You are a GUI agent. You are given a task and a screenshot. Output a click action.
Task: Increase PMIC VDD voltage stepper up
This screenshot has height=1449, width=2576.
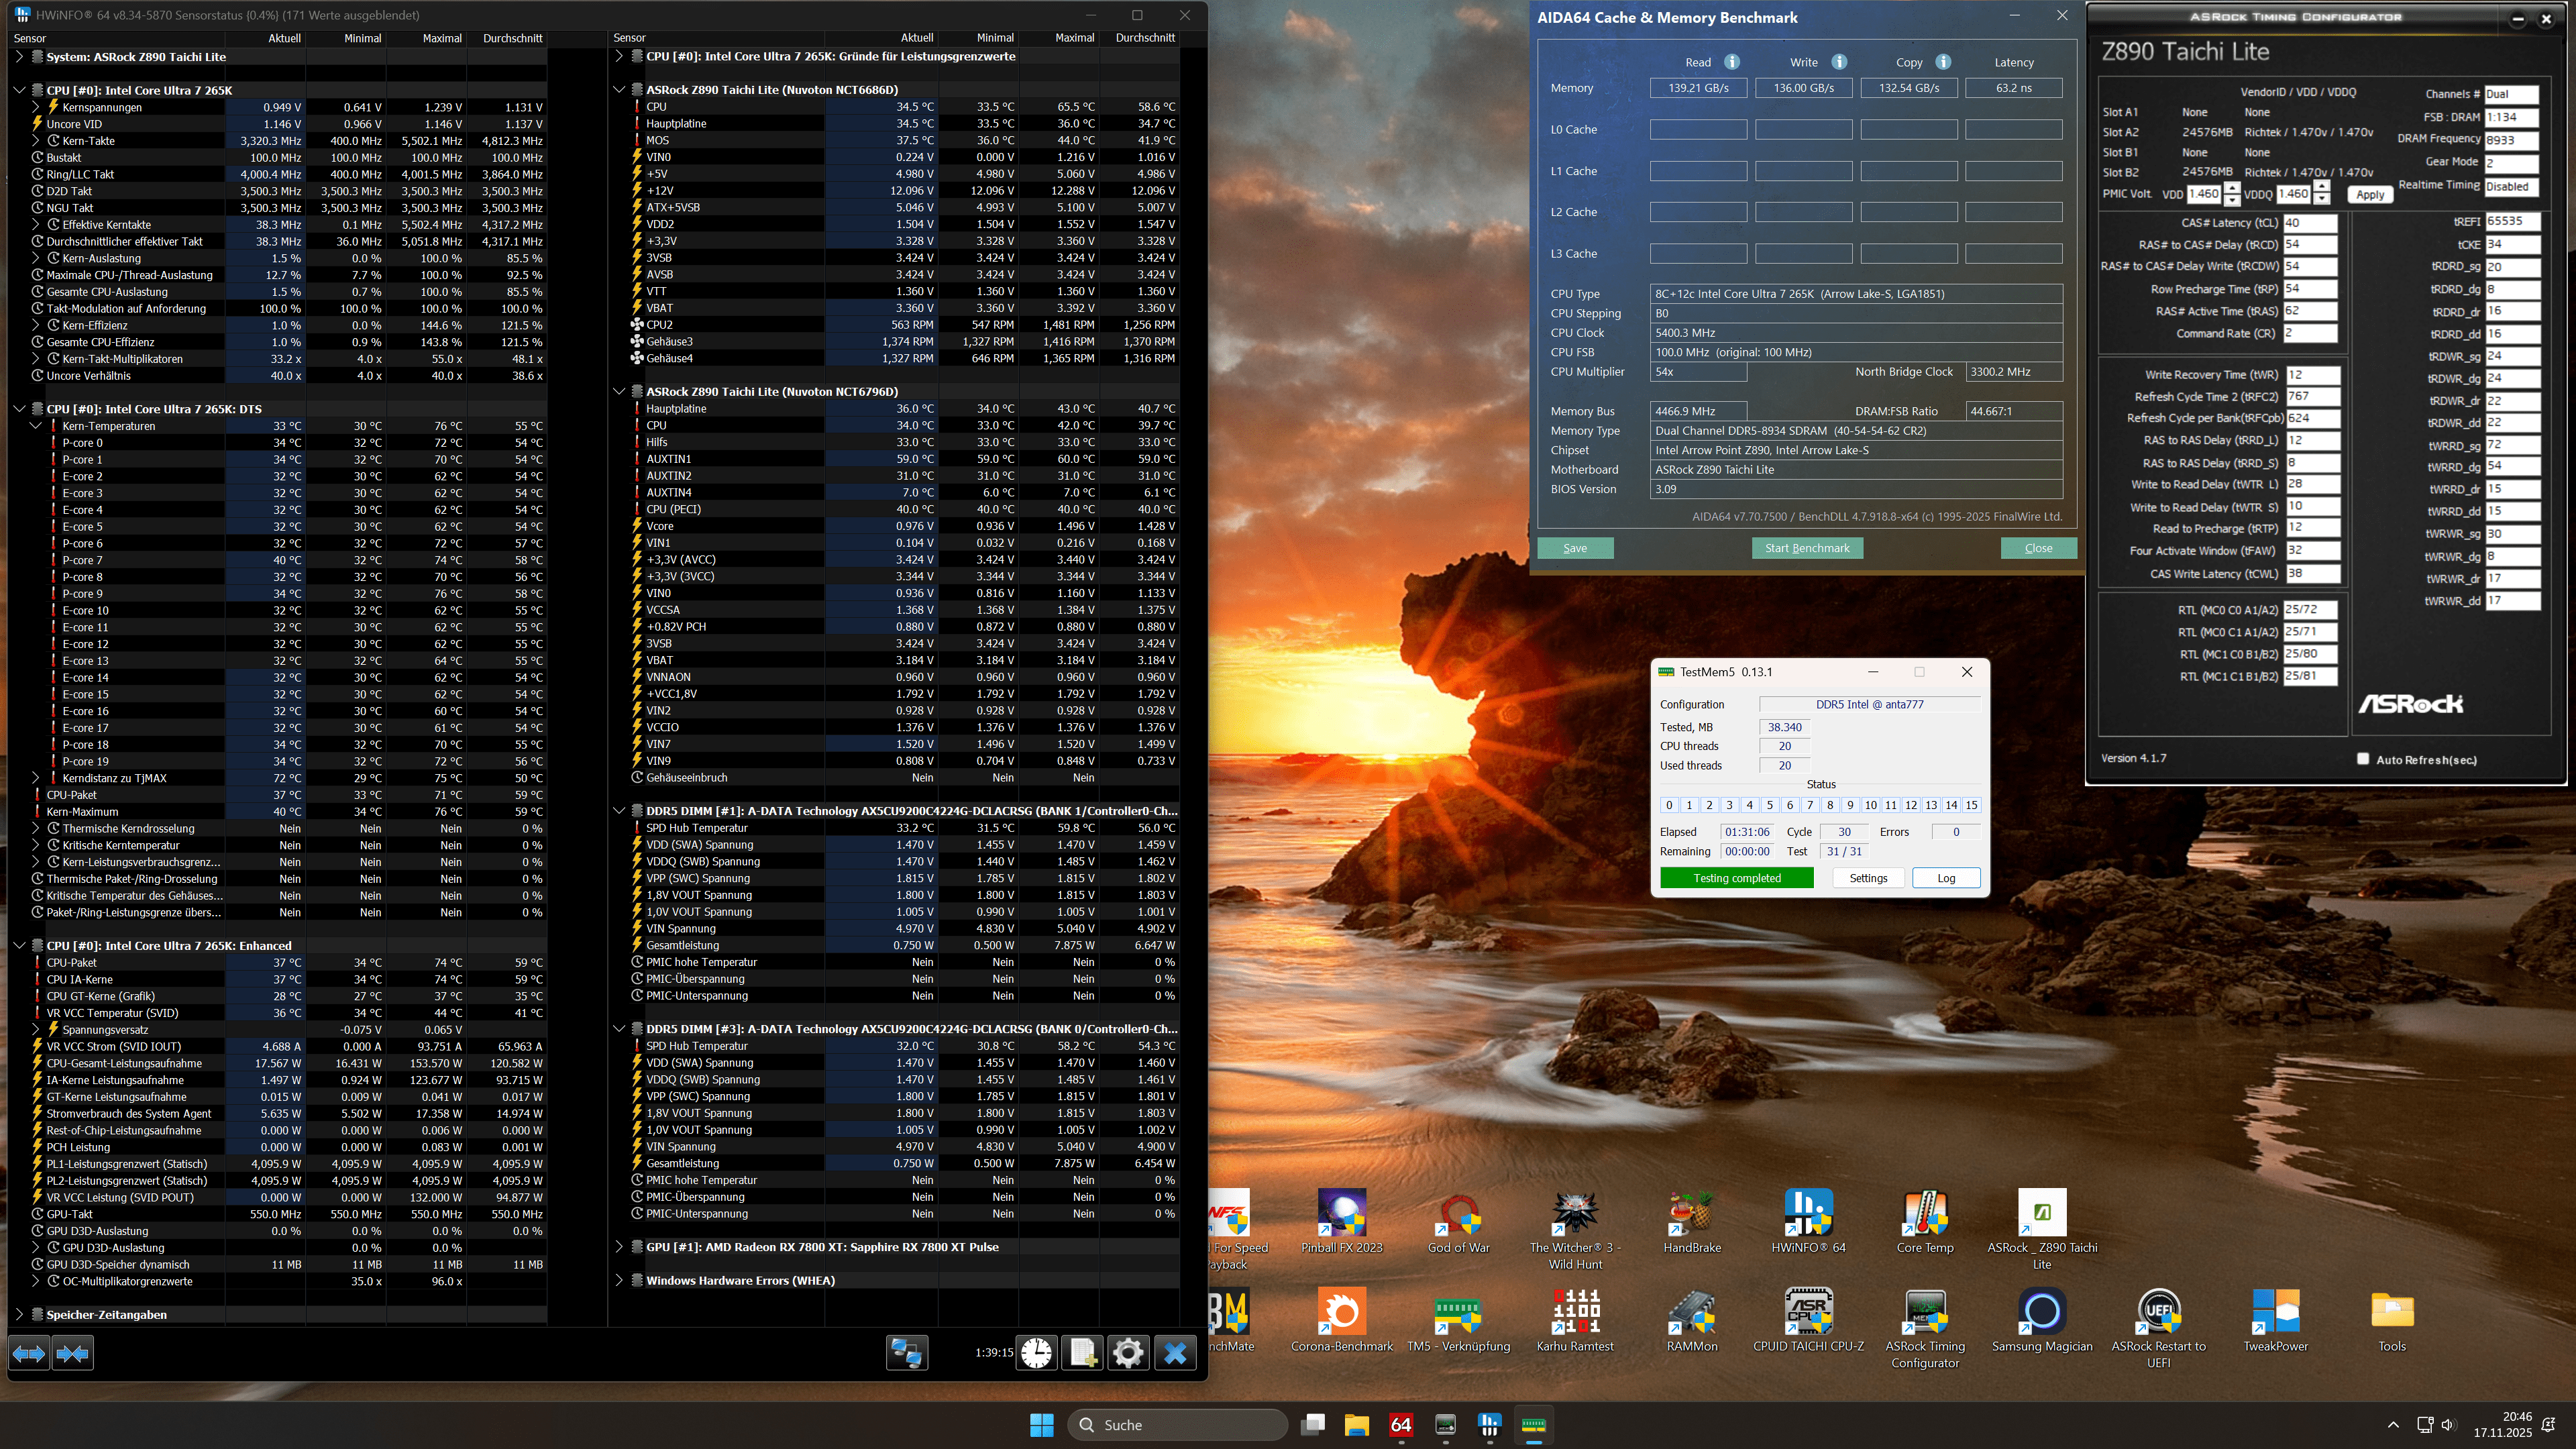2232,188
